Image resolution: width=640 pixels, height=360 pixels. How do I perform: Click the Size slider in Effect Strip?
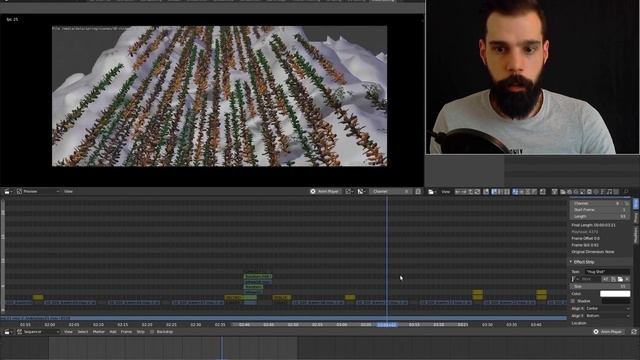pyautogui.click(x=600, y=287)
